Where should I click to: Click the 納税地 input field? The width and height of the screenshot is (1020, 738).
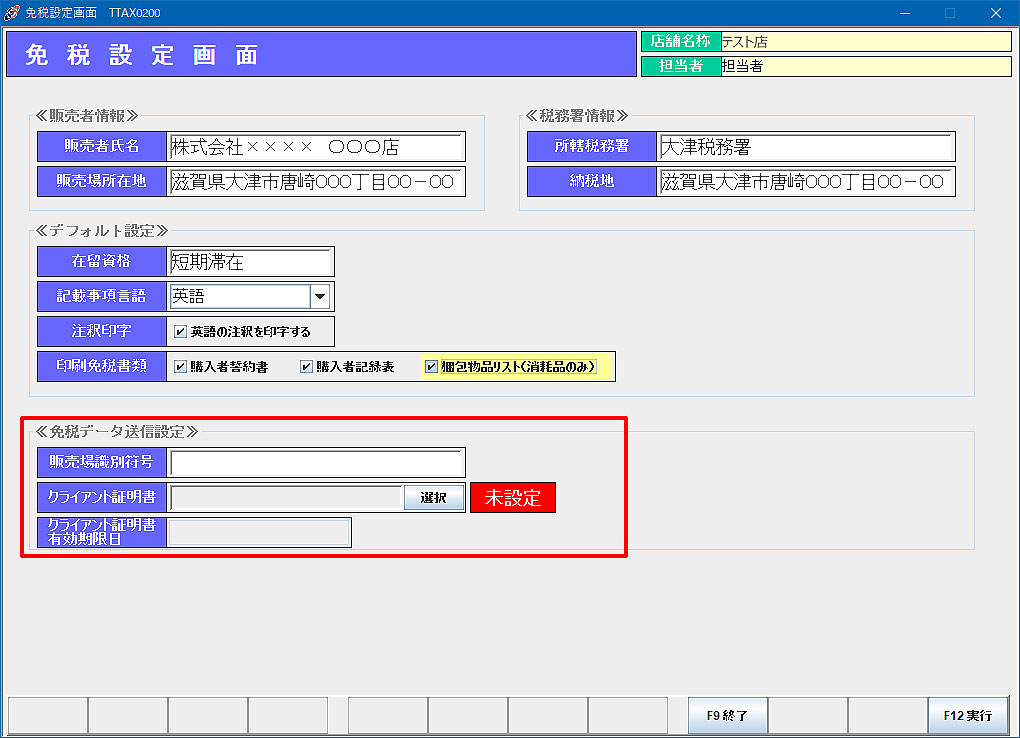click(806, 182)
